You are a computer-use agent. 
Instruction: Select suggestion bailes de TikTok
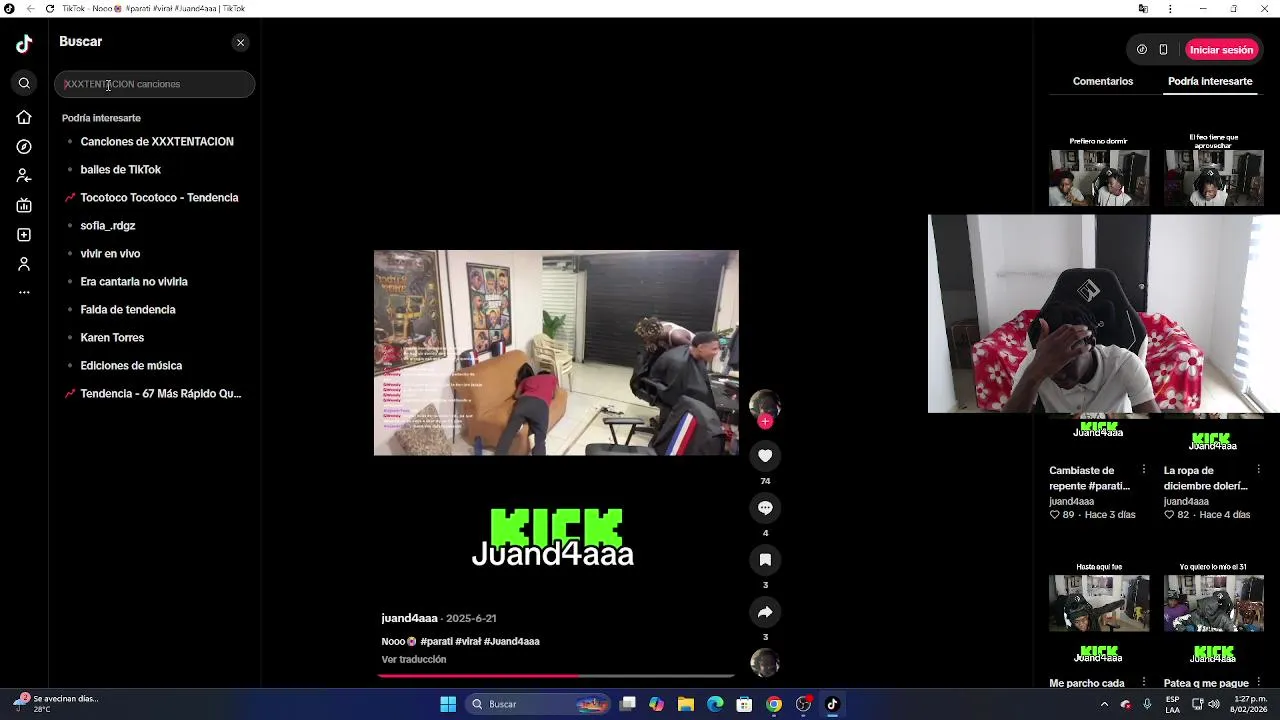(x=120, y=170)
